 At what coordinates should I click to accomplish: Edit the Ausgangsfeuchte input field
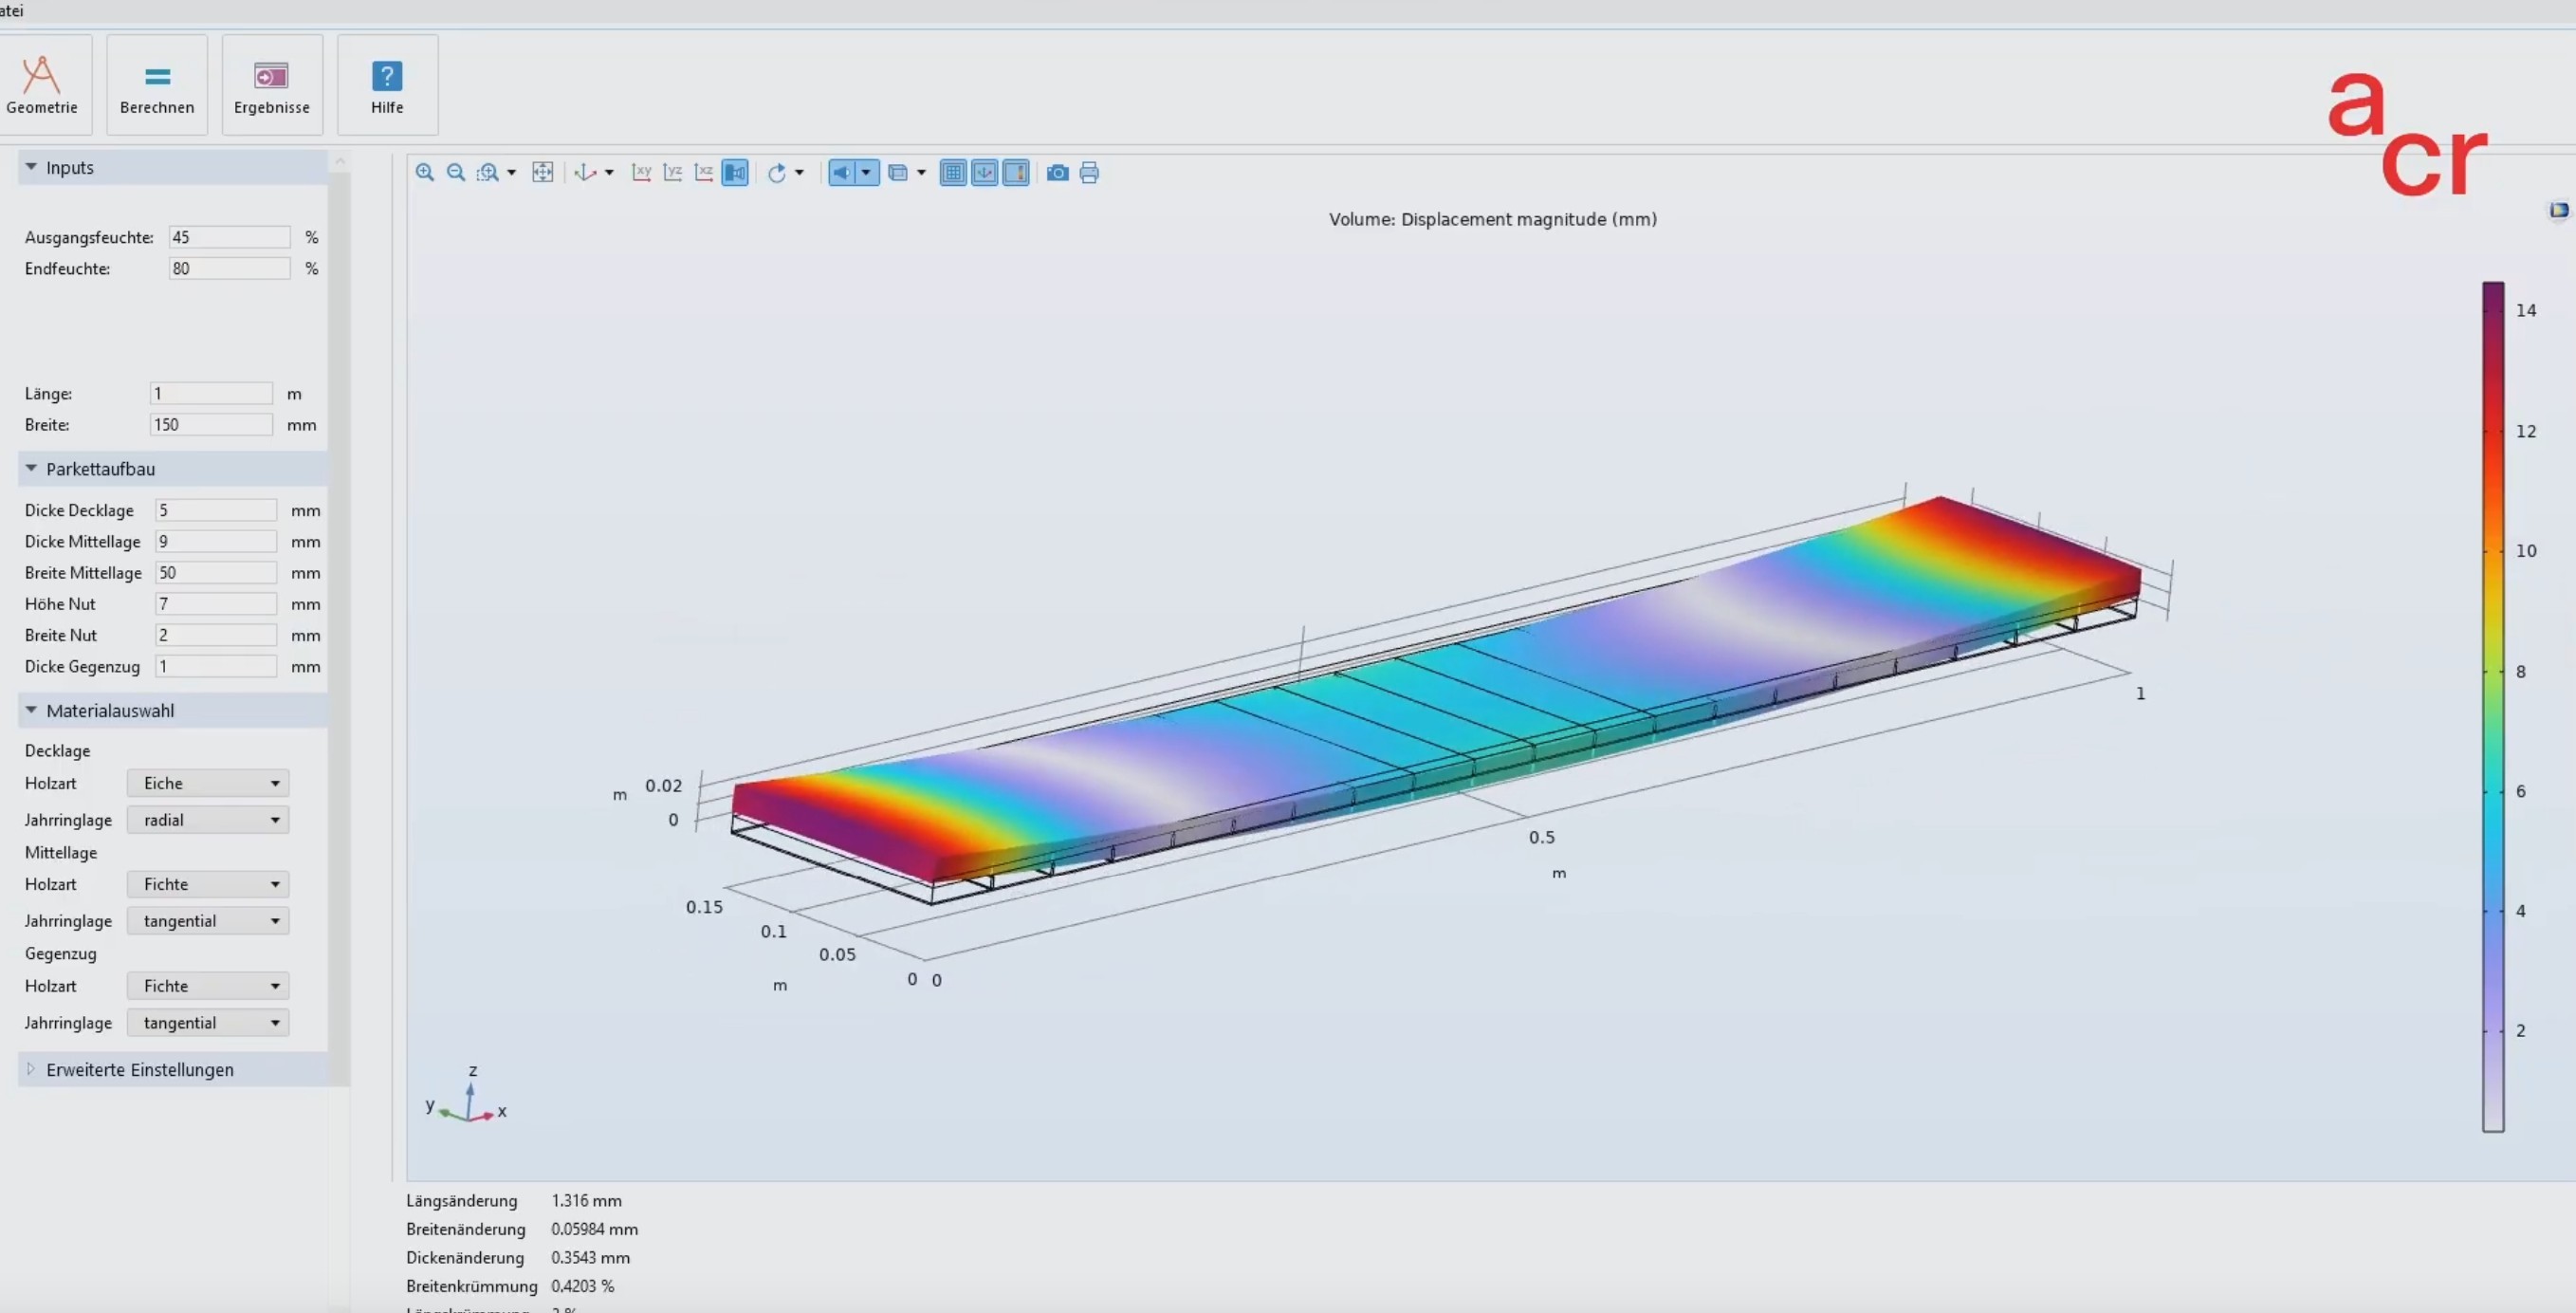pos(229,237)
